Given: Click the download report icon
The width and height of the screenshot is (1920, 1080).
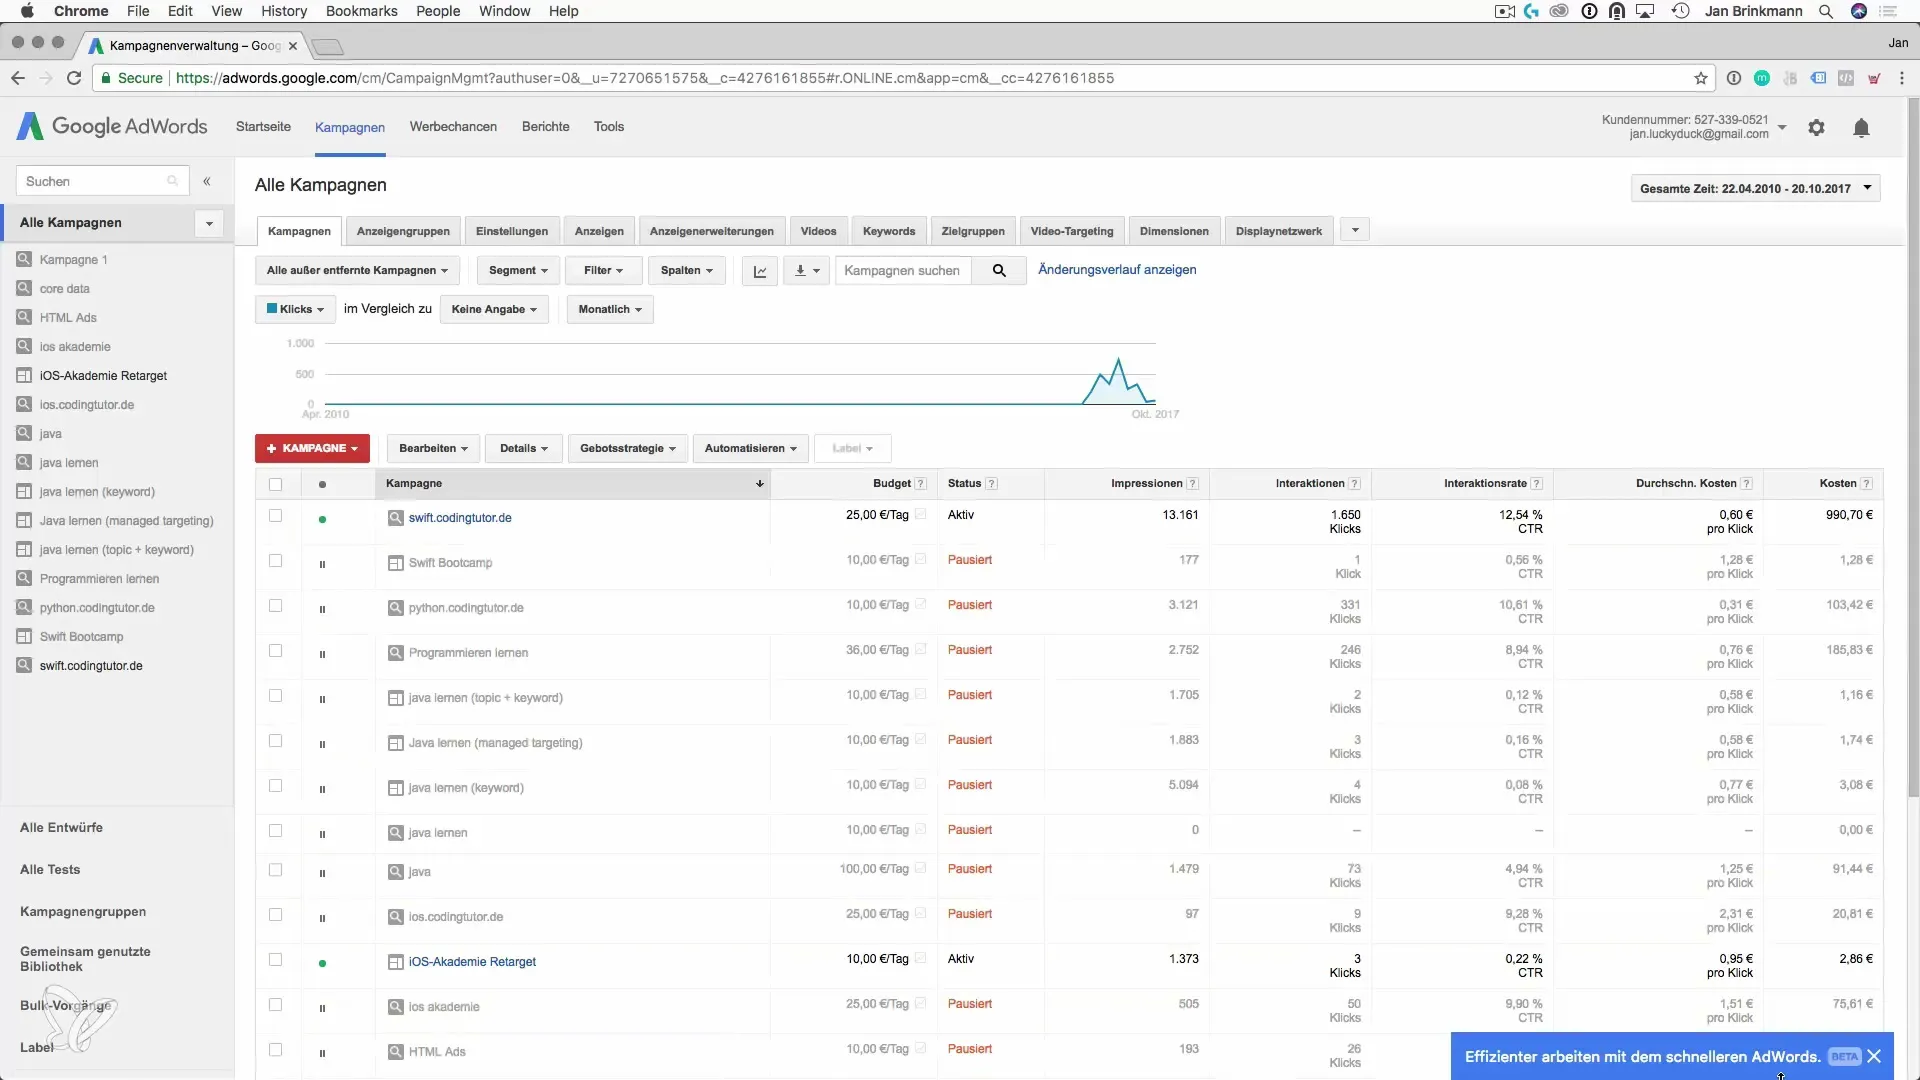Looking at the screenshot, I should tap(801, 271).
